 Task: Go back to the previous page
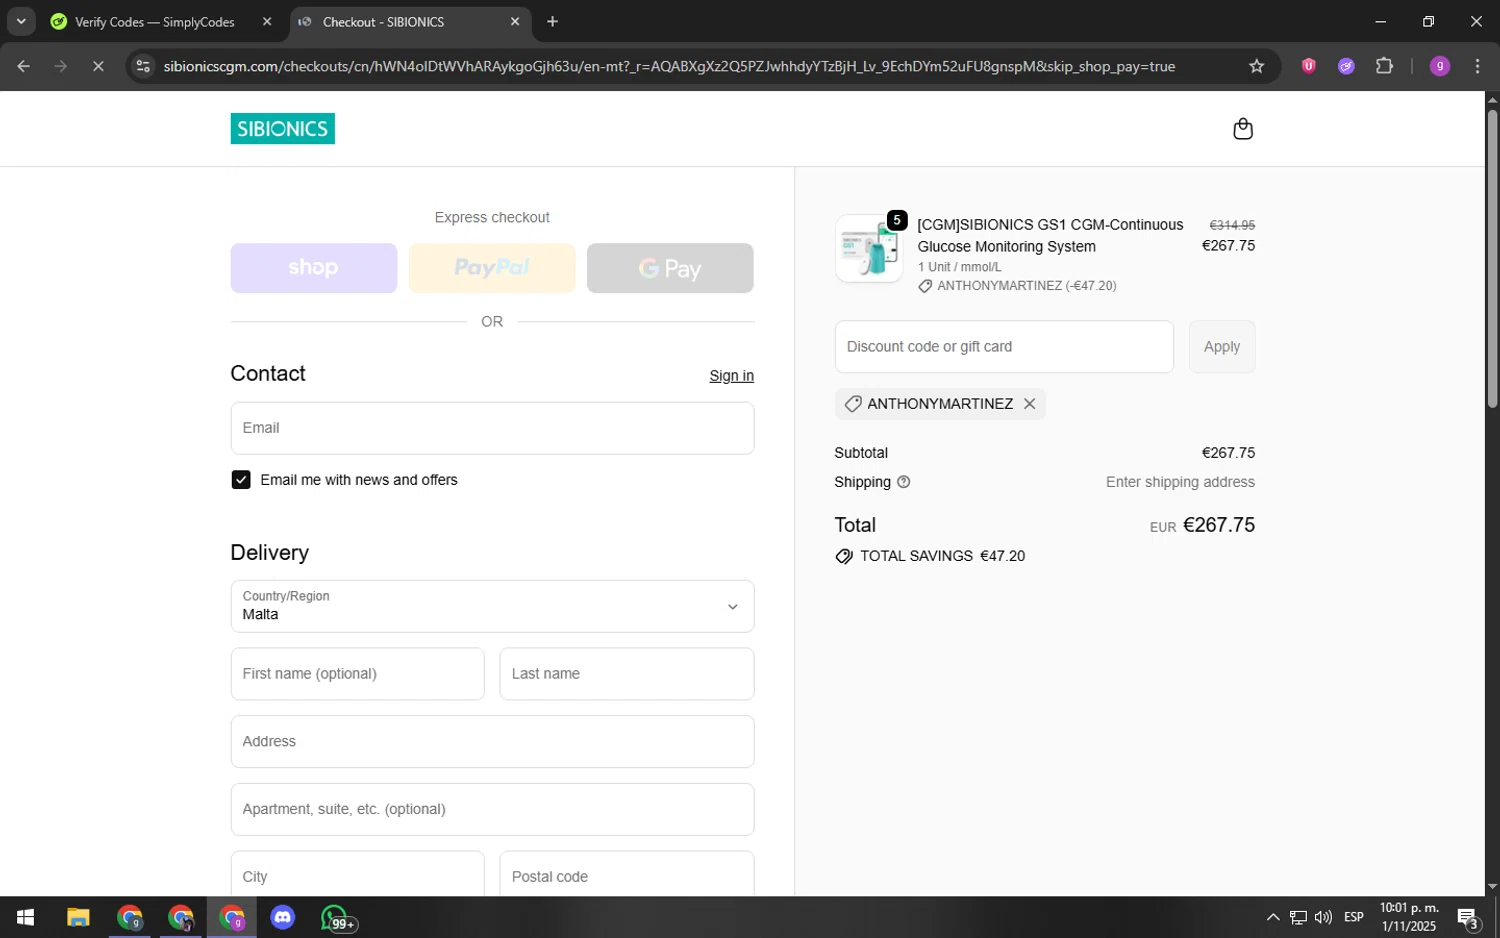coord(23,66)
